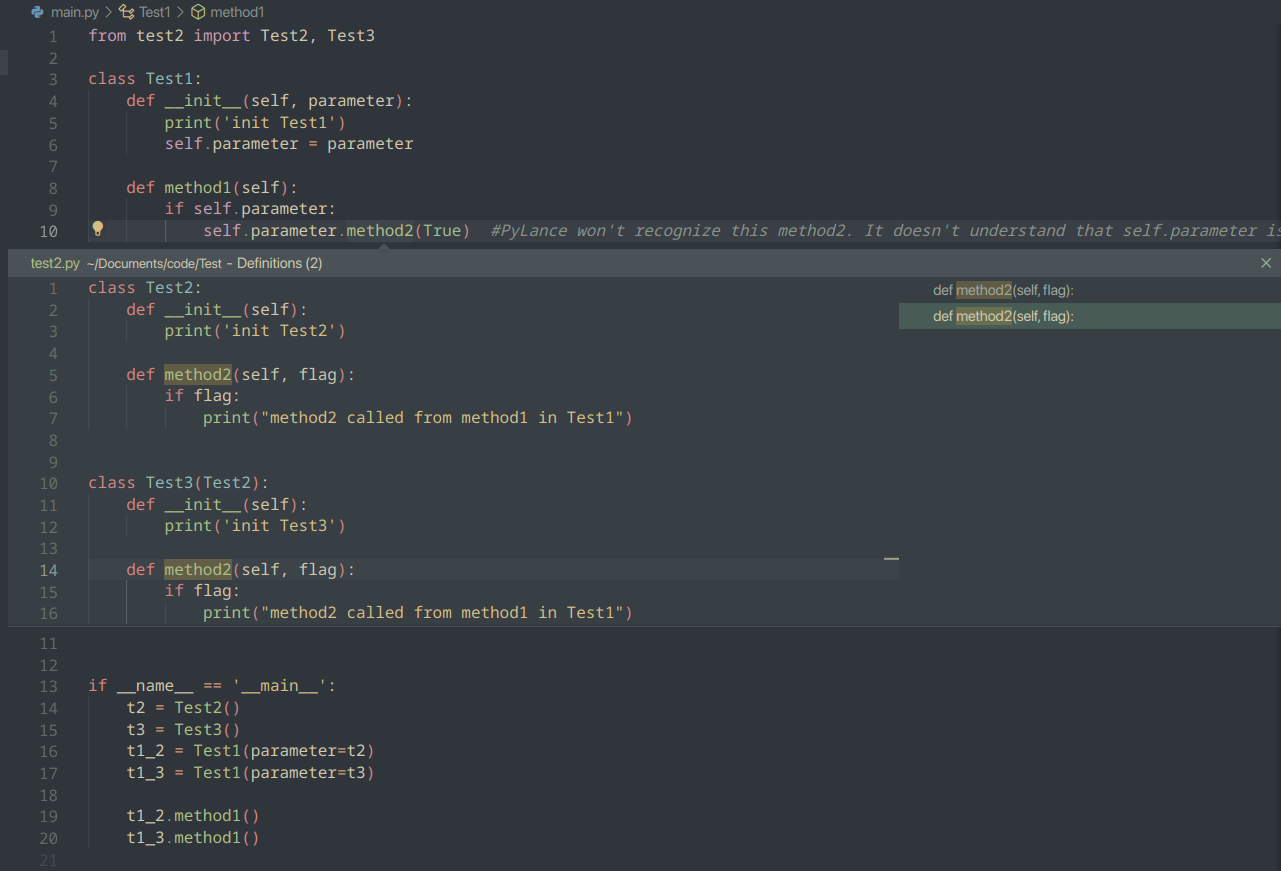Open quick fixes via the lightbulb on line 10
This screenshot has height=871, width=1281.
click(97, 229)
